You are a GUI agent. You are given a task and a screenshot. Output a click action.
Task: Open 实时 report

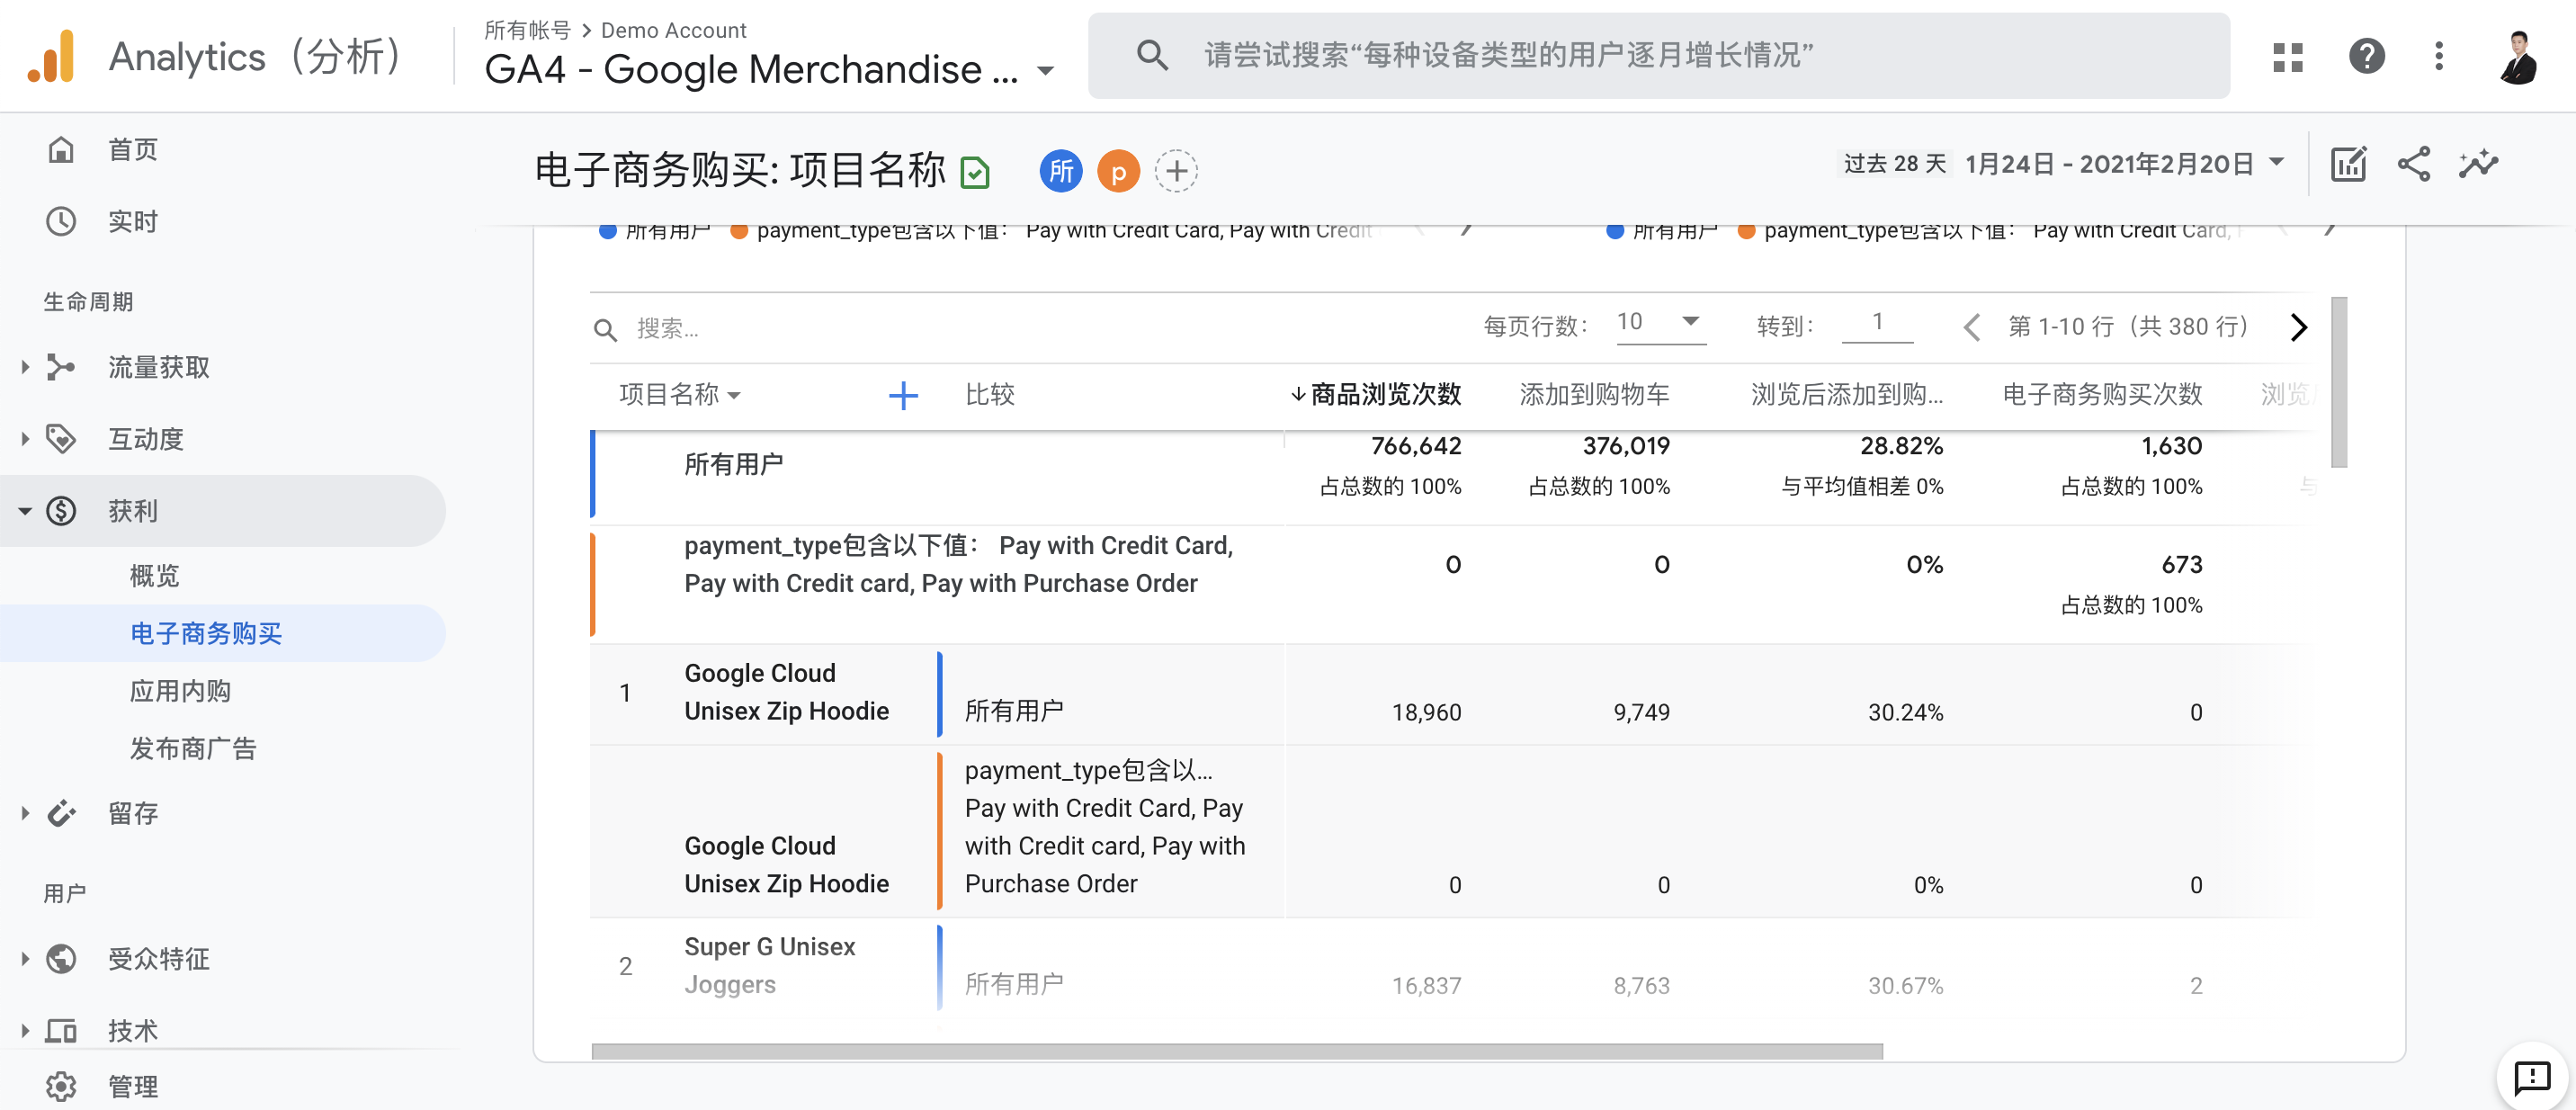(x=132, y=222)
